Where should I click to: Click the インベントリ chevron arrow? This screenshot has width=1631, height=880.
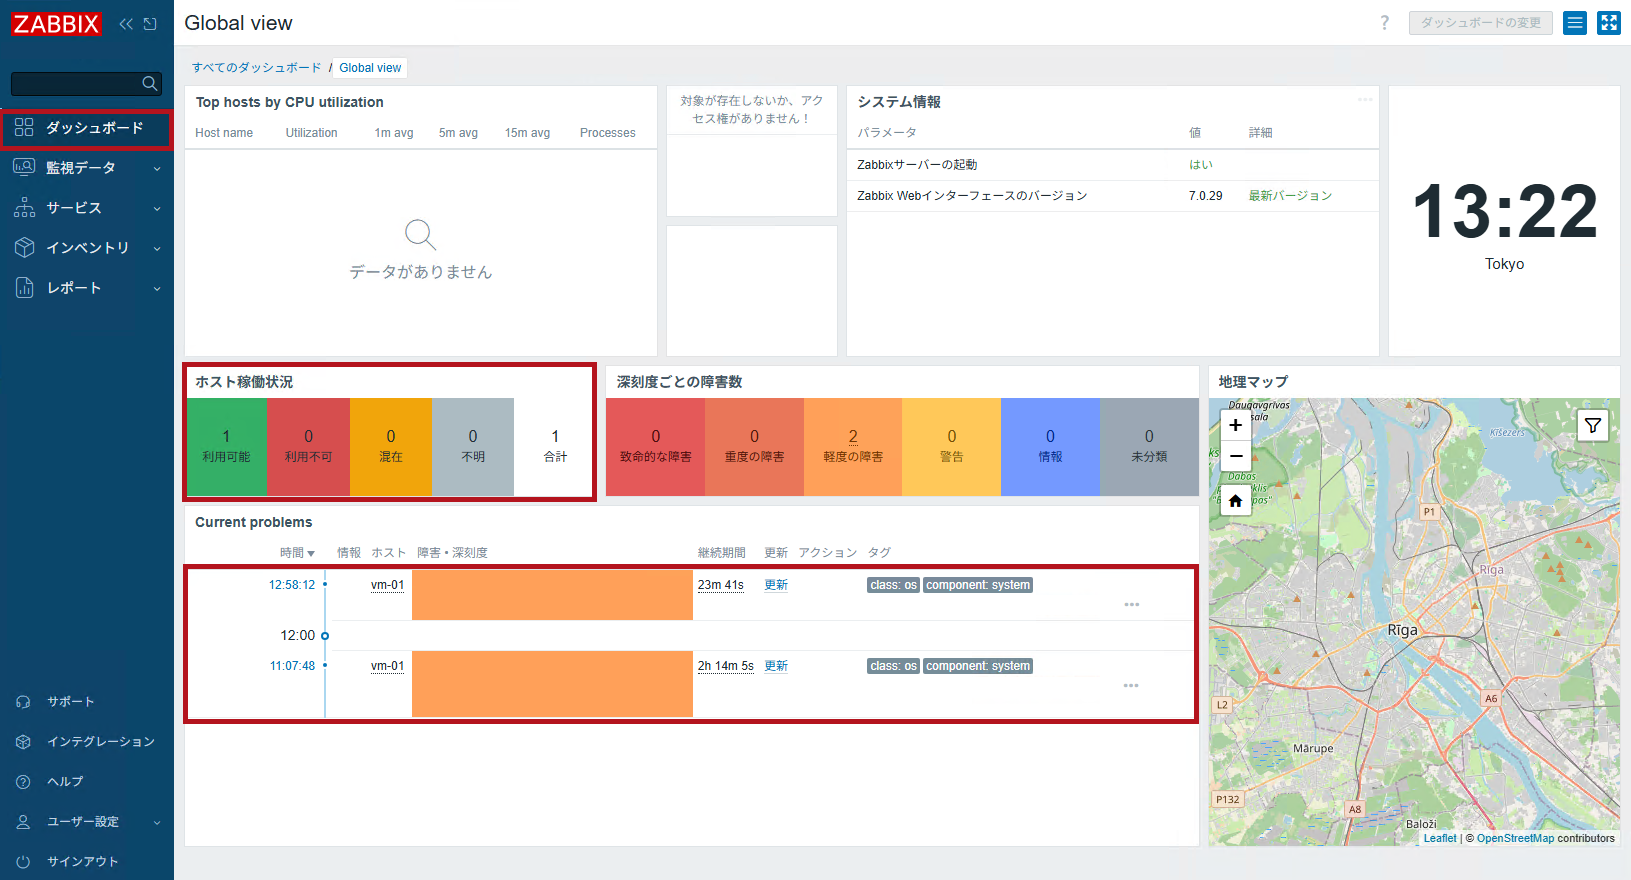tap(157, 249)
